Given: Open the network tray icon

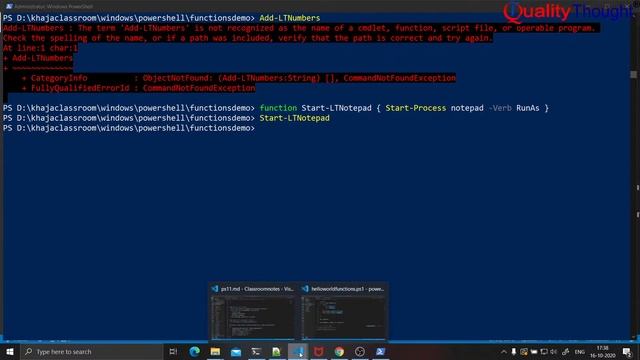Looking at the screenshot, I should (544, 351).
